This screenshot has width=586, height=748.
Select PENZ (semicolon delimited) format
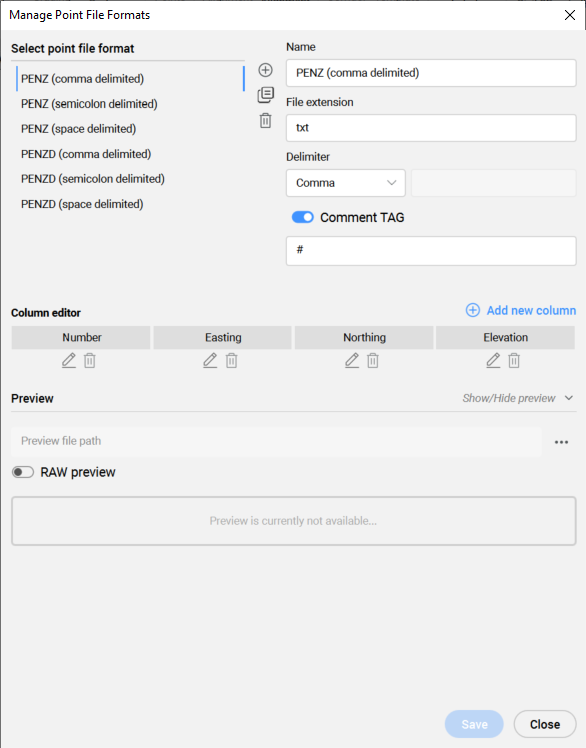click(x=89, y=104)
